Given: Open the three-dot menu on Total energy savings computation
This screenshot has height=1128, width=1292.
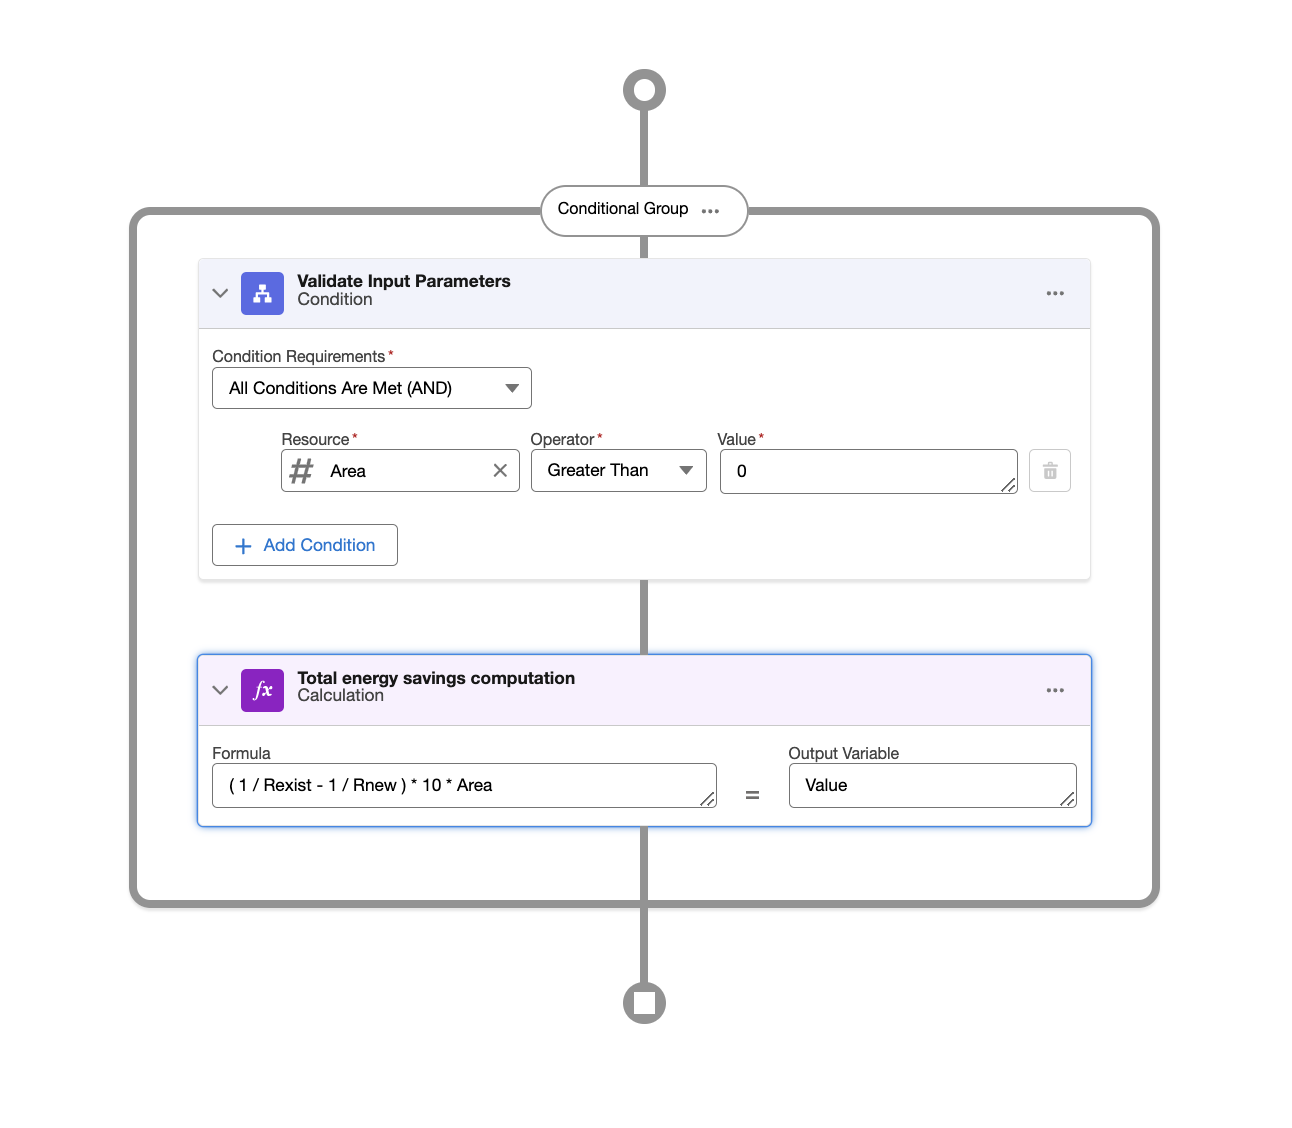Looking at the screenshot, I should click(1055, 690).
